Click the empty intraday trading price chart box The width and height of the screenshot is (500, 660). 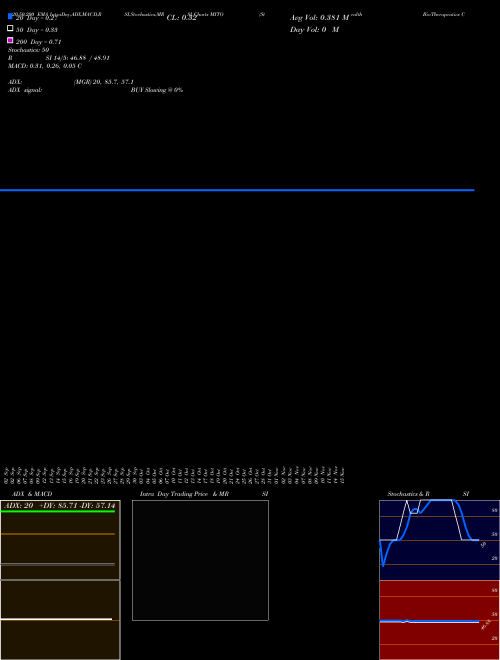click(x=200, y=560)
